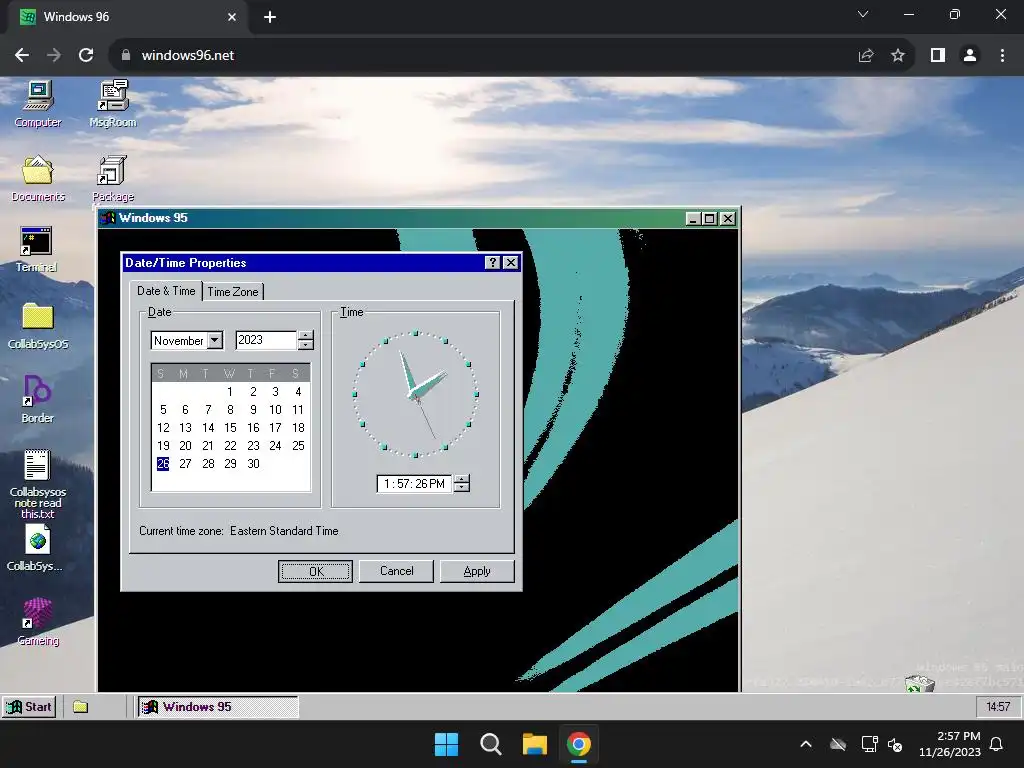Select day 23 in the calendar
This screenshot has height=768, width=1024.
click(253, 445)
